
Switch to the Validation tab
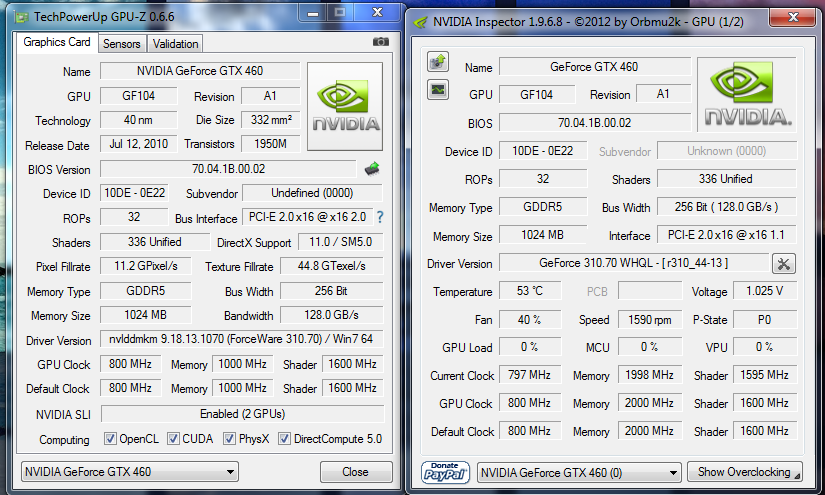click(x=175, y=44)
